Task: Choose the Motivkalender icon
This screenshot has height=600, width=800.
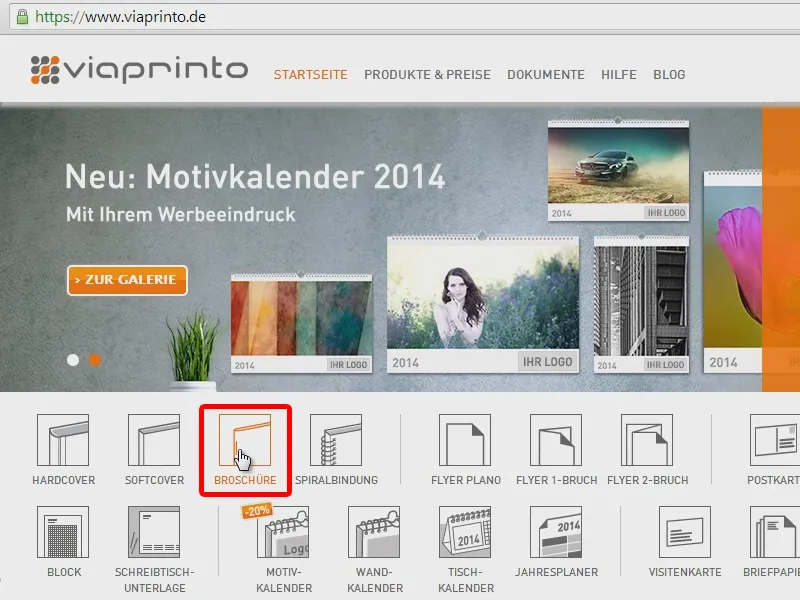Action: pyautogui.click(x=283, y=532)
